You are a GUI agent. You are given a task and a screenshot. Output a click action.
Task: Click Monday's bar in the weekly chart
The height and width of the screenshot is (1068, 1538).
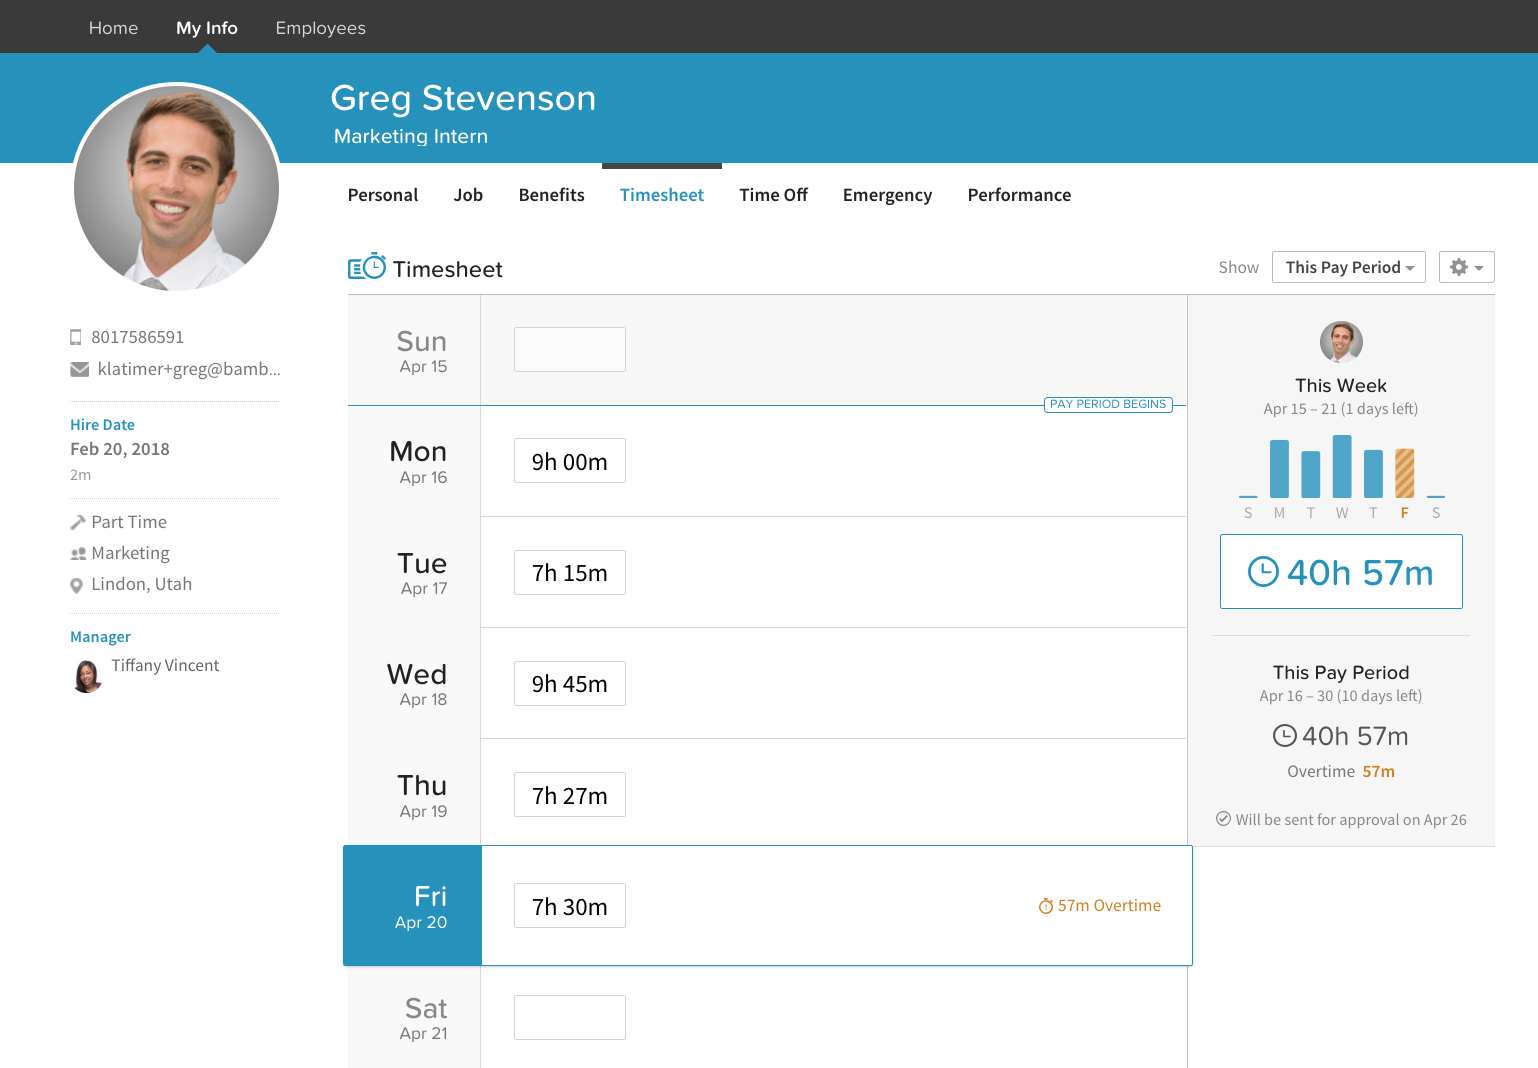pyautogui.click(x=1279, y=469)
